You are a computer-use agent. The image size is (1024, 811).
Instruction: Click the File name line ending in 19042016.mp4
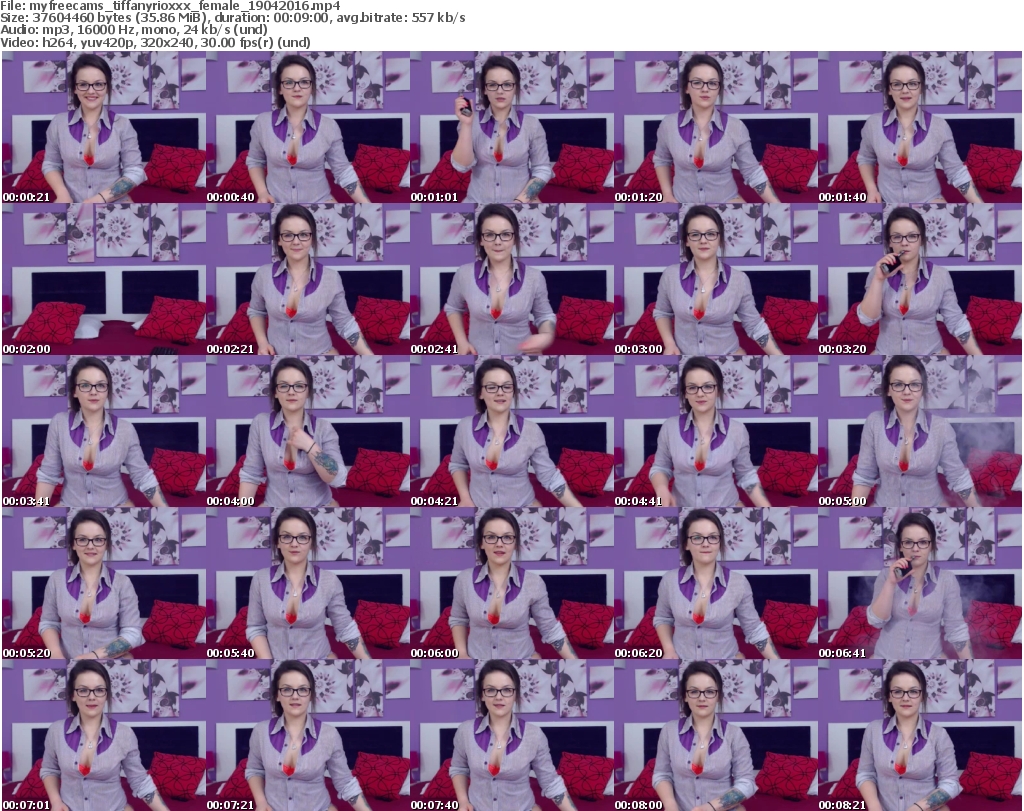170,6
